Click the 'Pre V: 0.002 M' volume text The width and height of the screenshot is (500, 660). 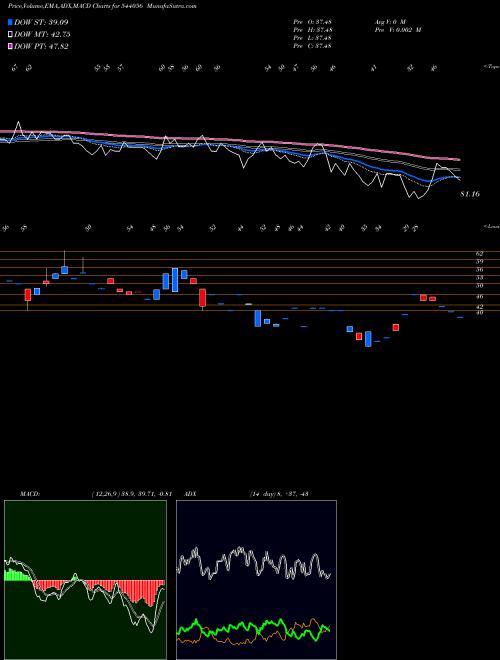click(x=398, y=30)
